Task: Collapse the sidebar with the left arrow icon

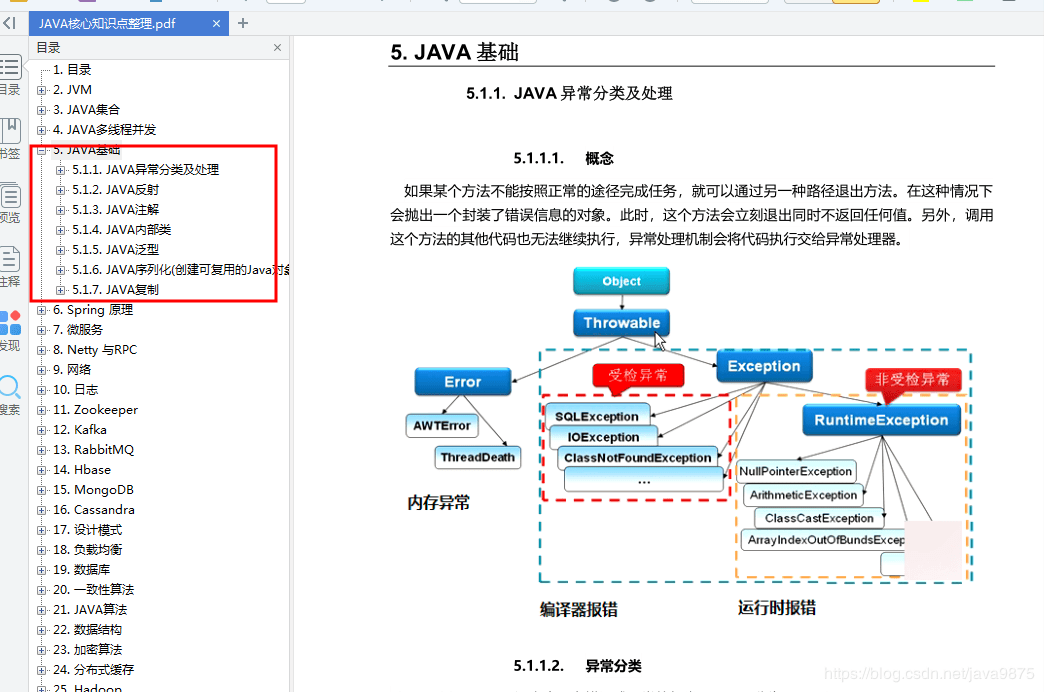Action: [x=9, y=23]
